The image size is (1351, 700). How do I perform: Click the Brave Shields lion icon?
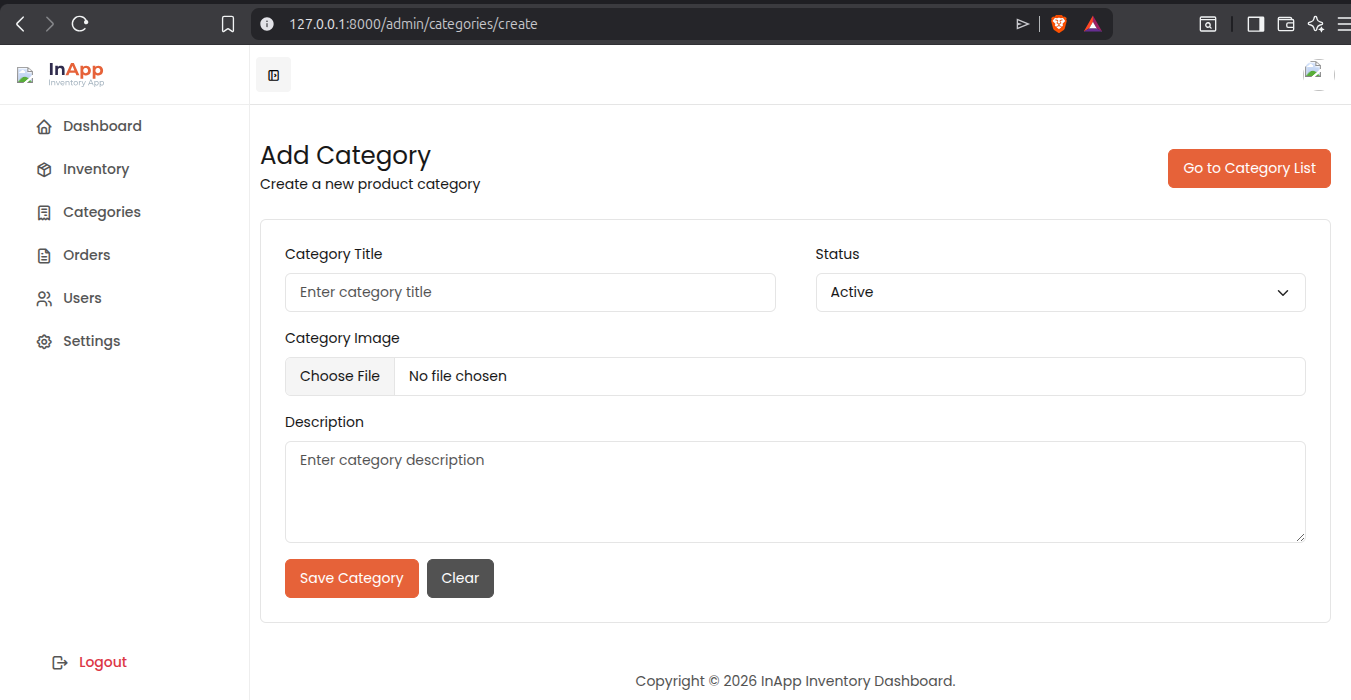click(1059, 24)
